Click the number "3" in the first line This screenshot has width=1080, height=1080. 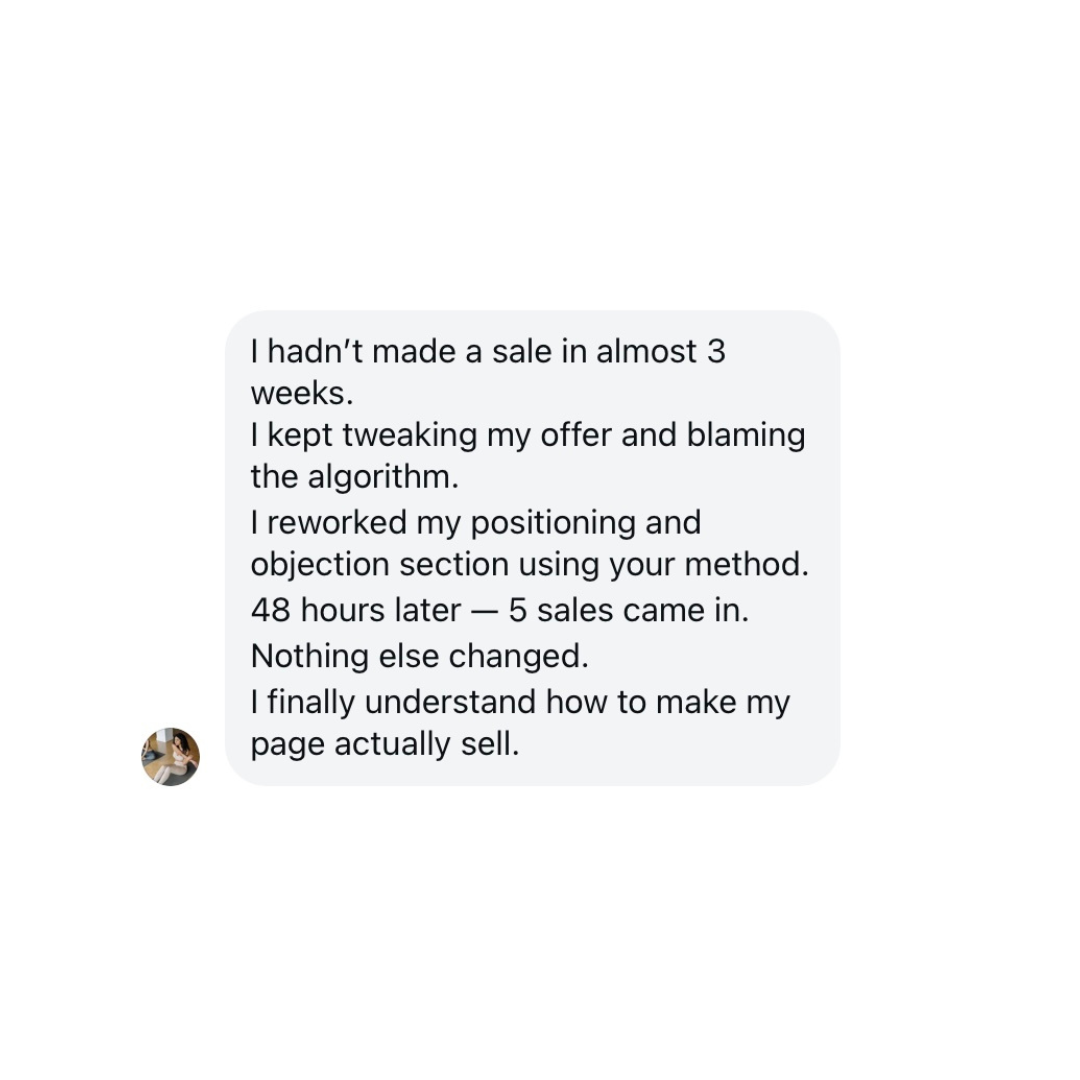coord(715,352)
